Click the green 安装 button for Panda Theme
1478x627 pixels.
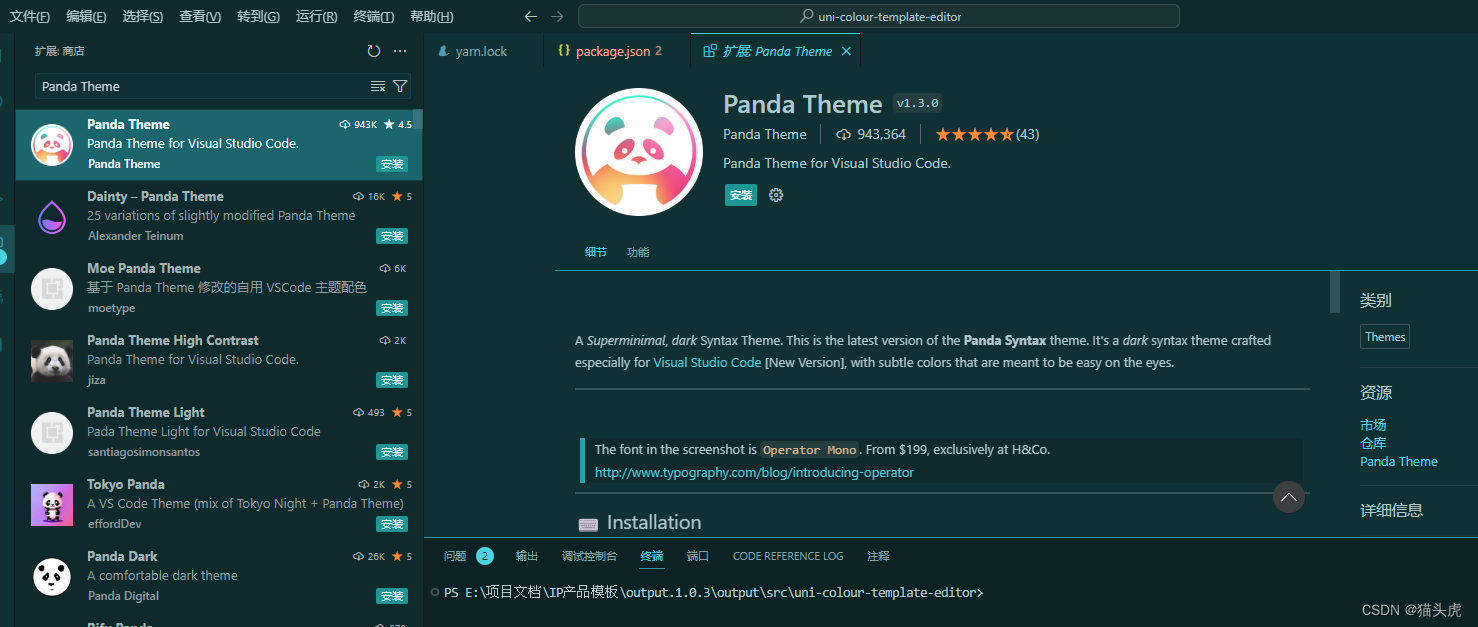click(740, 195)
